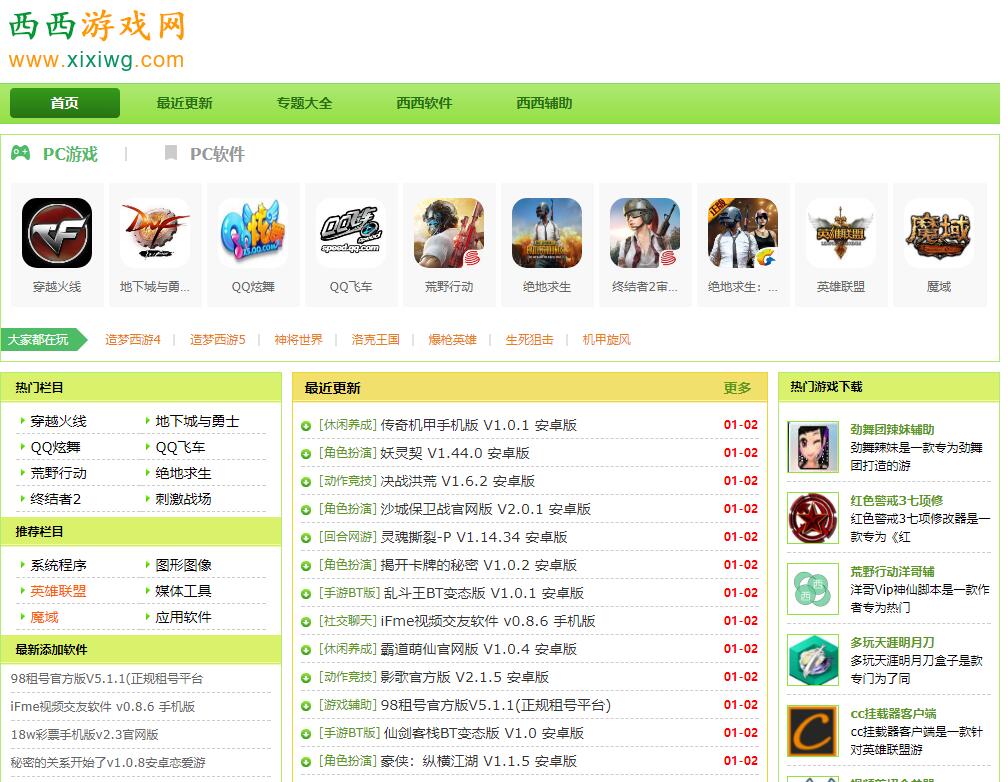Switch to the PC游戏 tab
The width and height of the screenshot is (1008, 782).
[x=71, y=154]
